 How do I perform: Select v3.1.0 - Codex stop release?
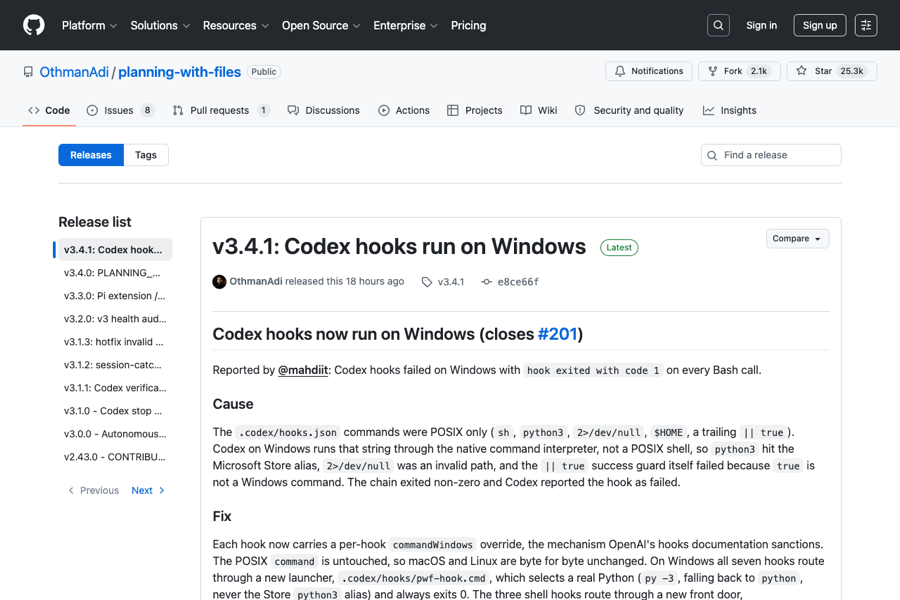113,411
